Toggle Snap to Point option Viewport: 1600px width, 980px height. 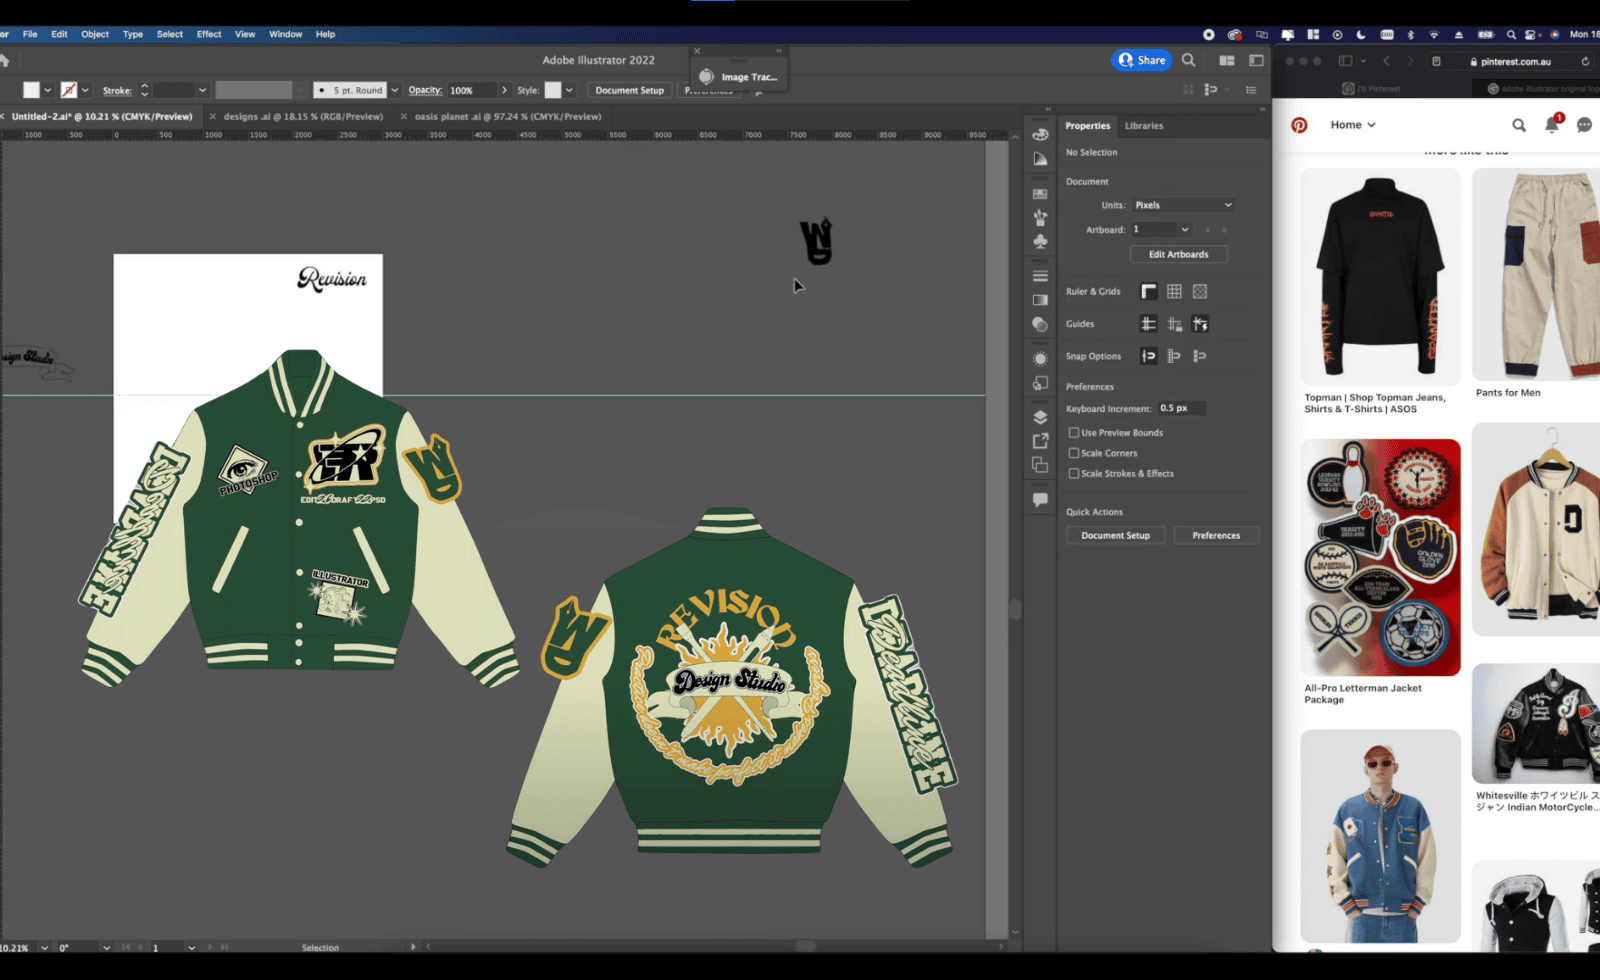click(x=1149, y=356)
